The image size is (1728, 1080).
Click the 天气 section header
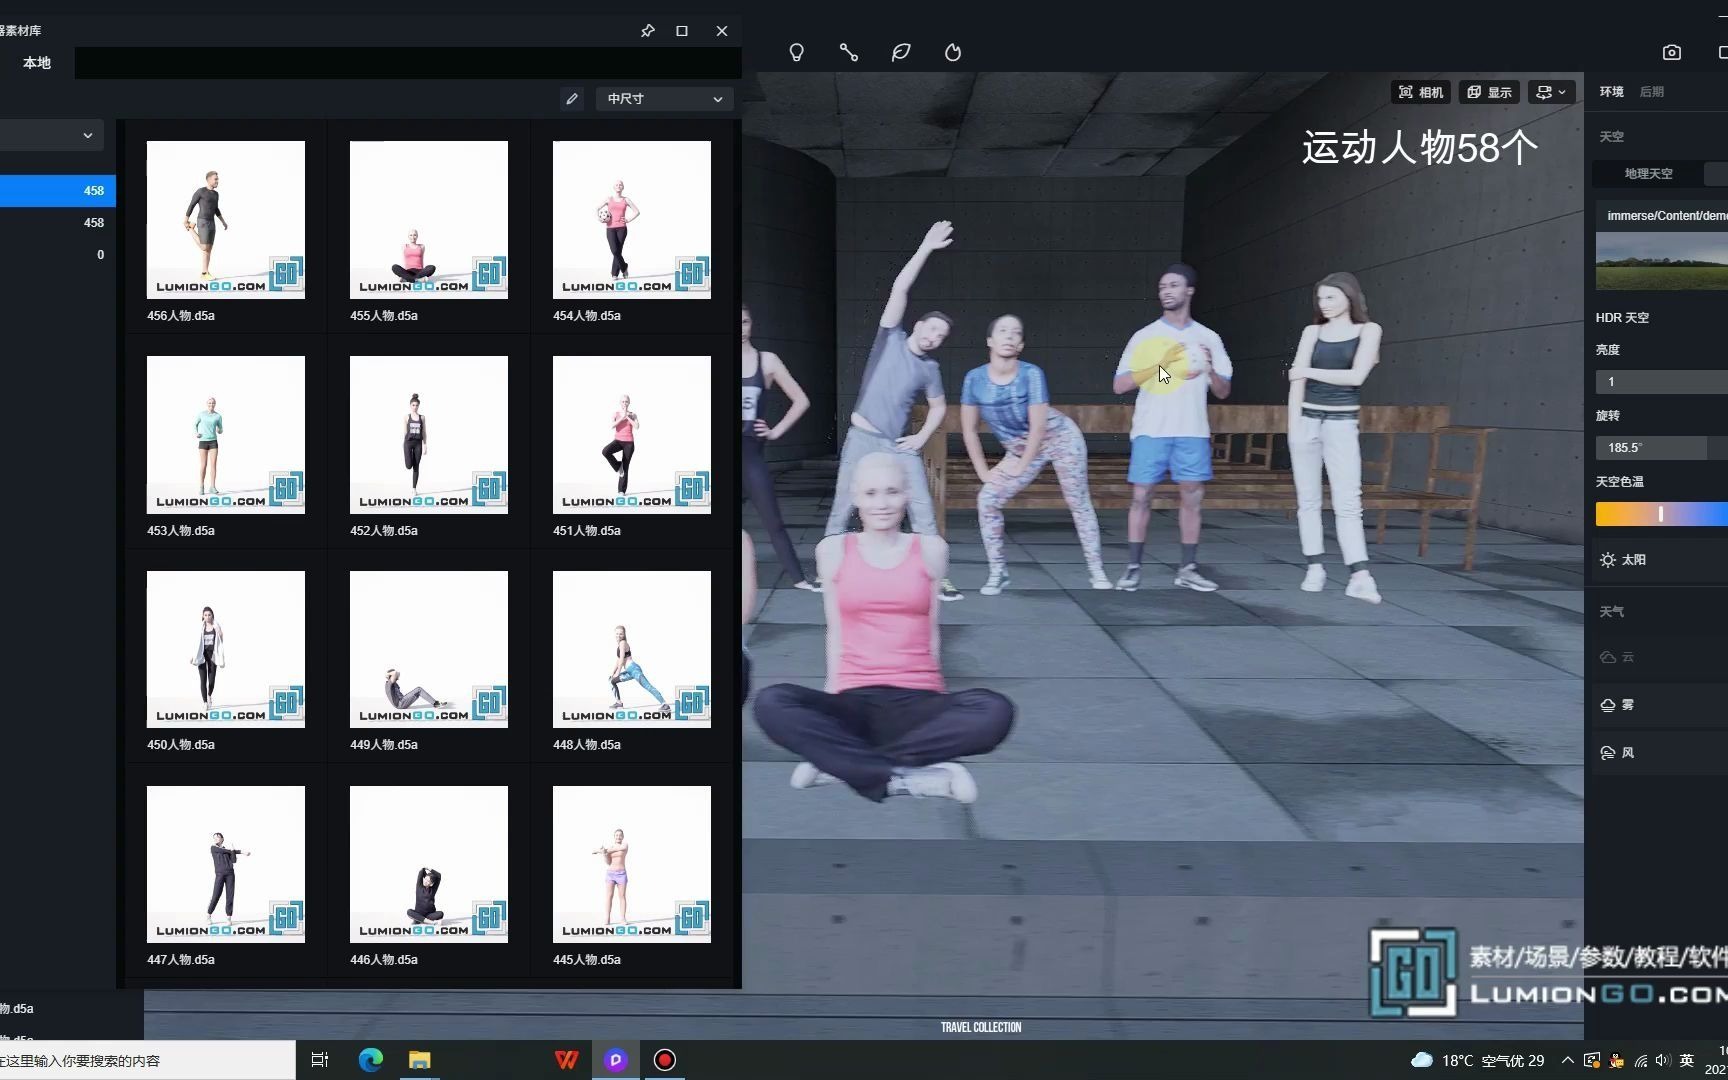point(1611,612)
